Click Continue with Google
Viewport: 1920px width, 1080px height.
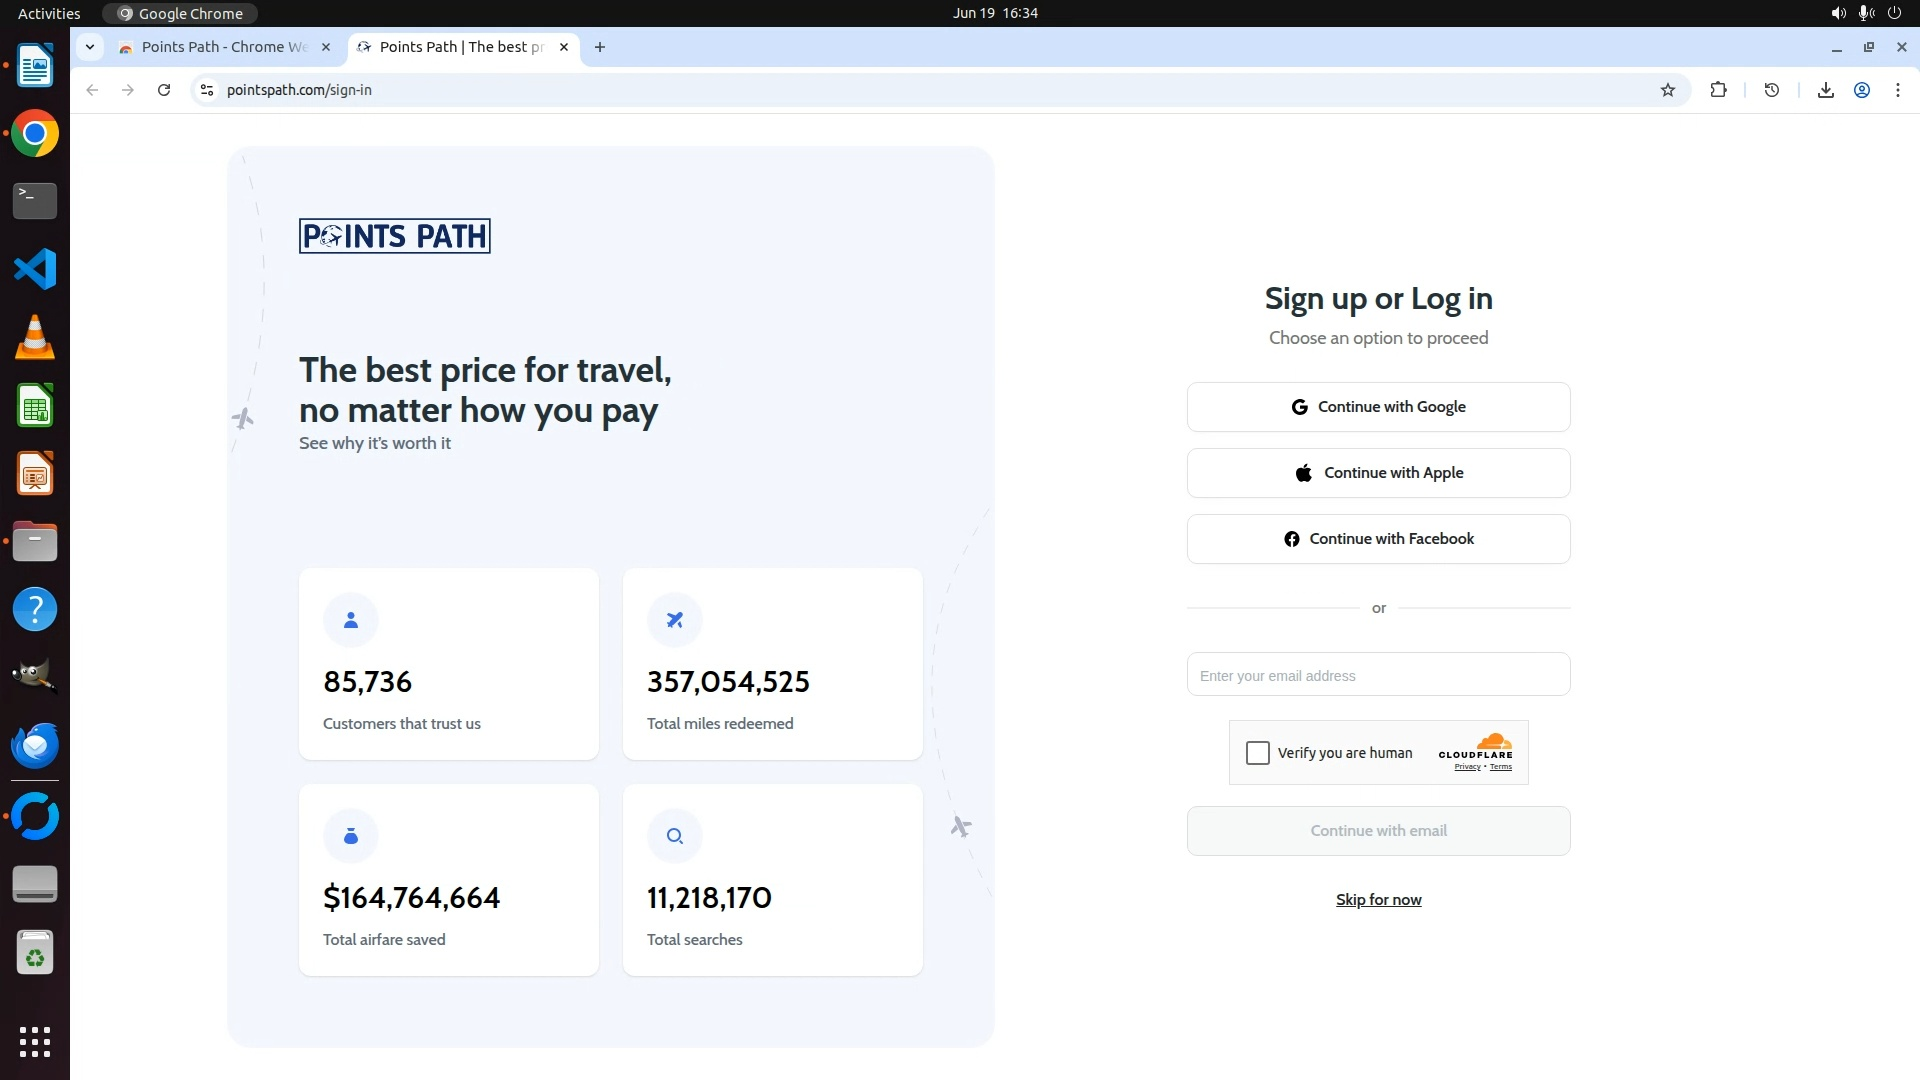1378,407
